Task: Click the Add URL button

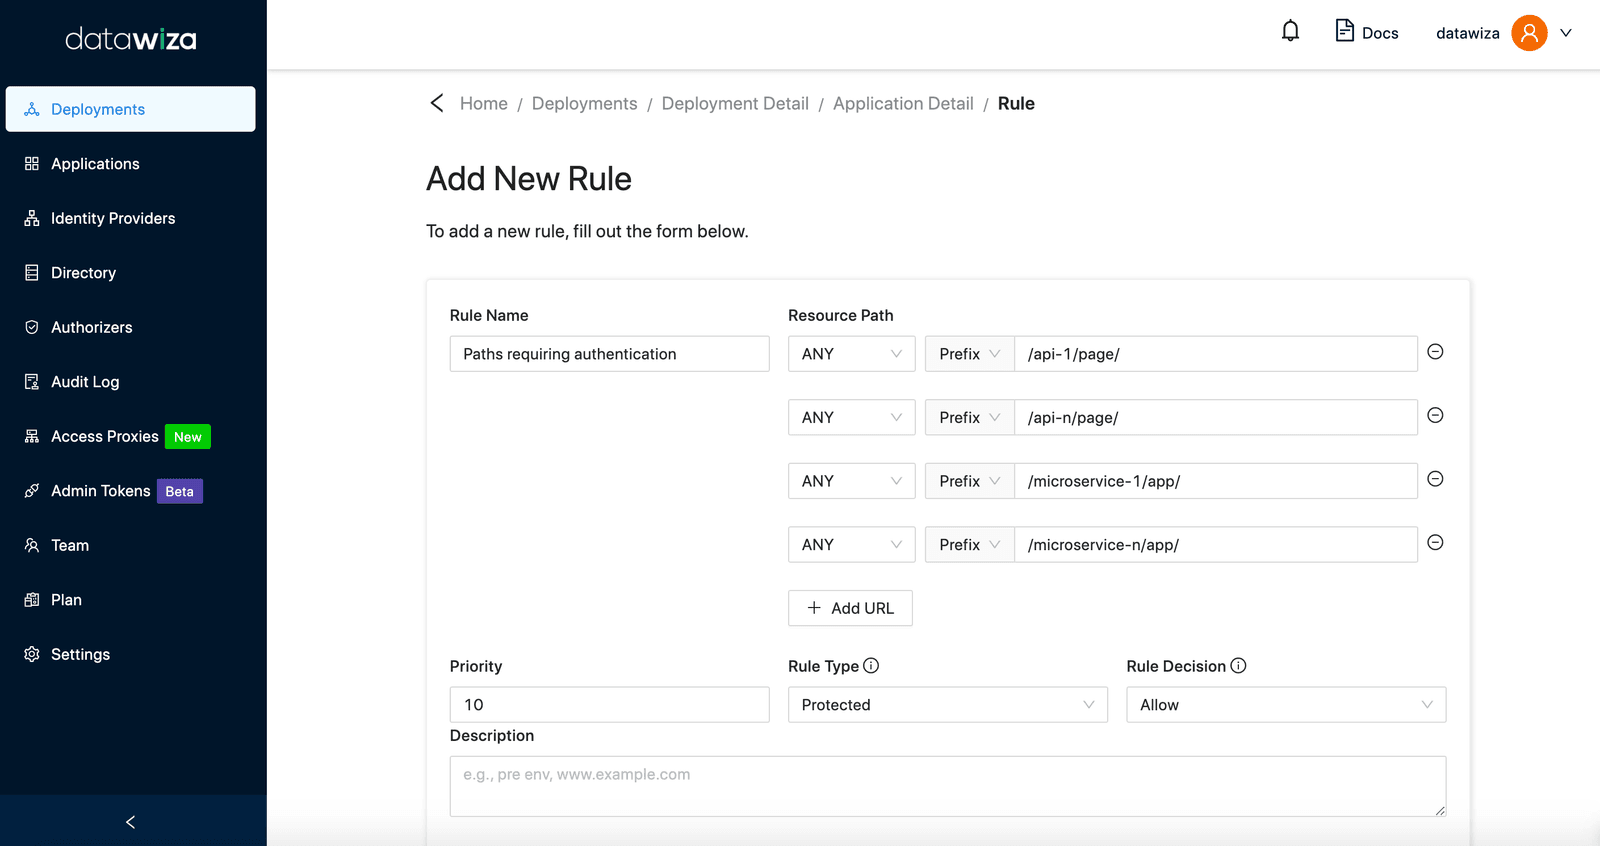Action: (x=850, y=608)
